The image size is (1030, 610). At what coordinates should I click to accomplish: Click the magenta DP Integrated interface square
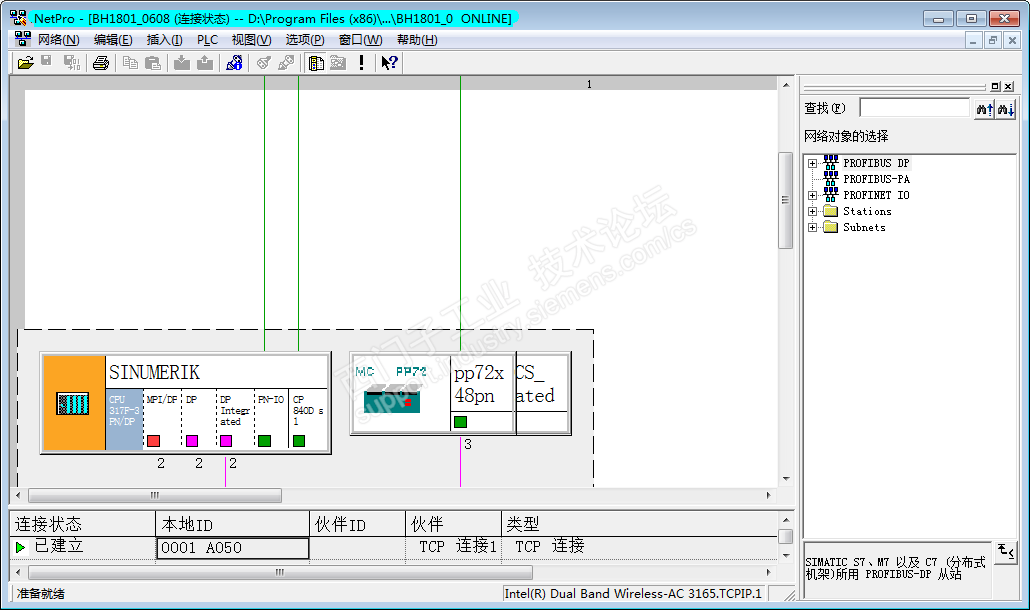[226, 441]
